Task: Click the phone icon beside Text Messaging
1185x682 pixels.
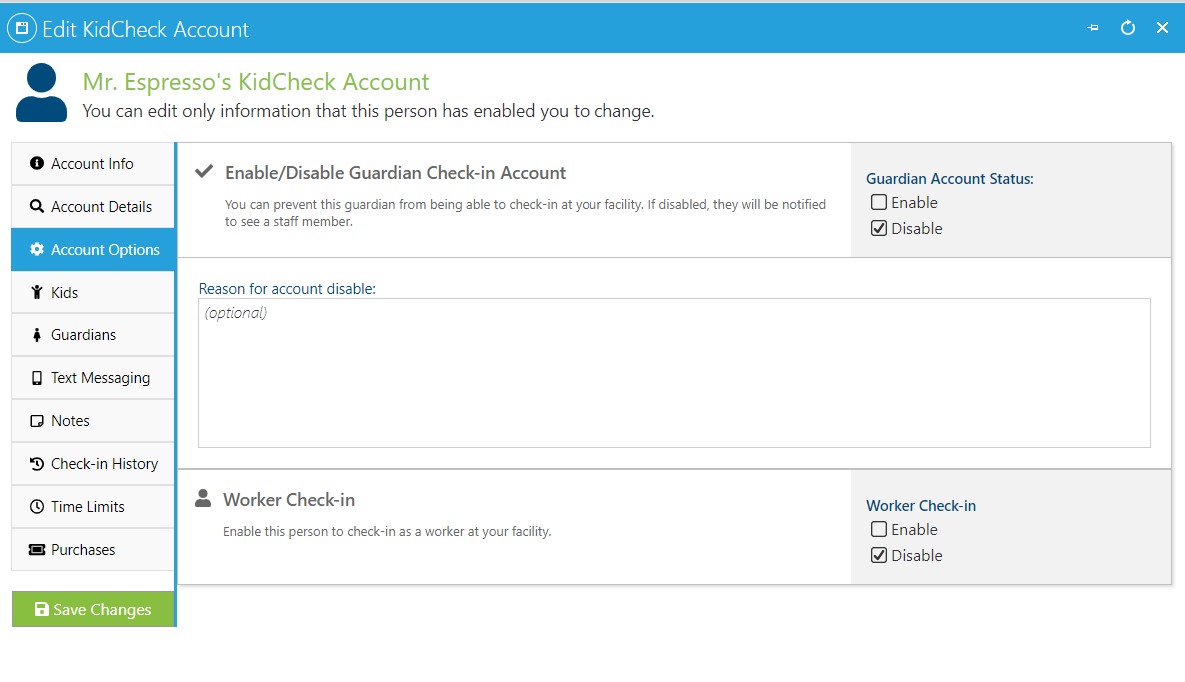Action: (36, 378)
